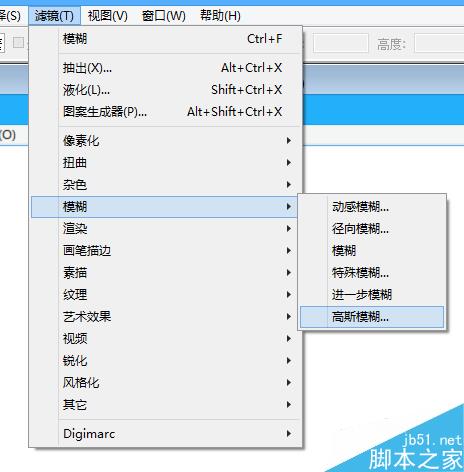
Task: Expand the 视频 submenu
Action: (166, 339)
